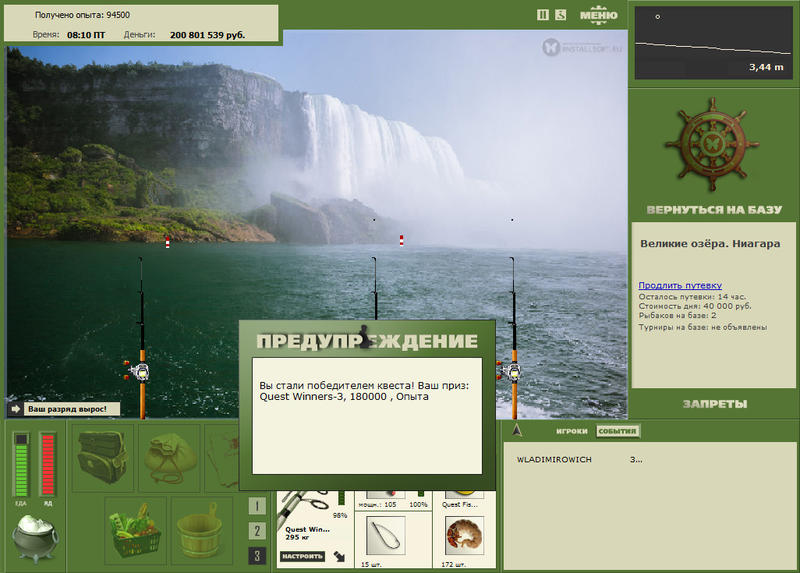
Task: Select active rod slot 3
Action: pyautogui.click(x=257, y=556)
